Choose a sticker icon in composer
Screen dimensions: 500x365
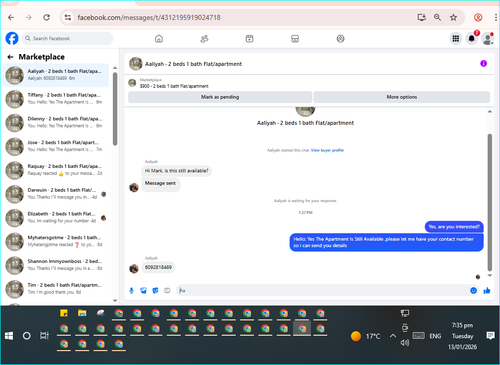(155, 291)
